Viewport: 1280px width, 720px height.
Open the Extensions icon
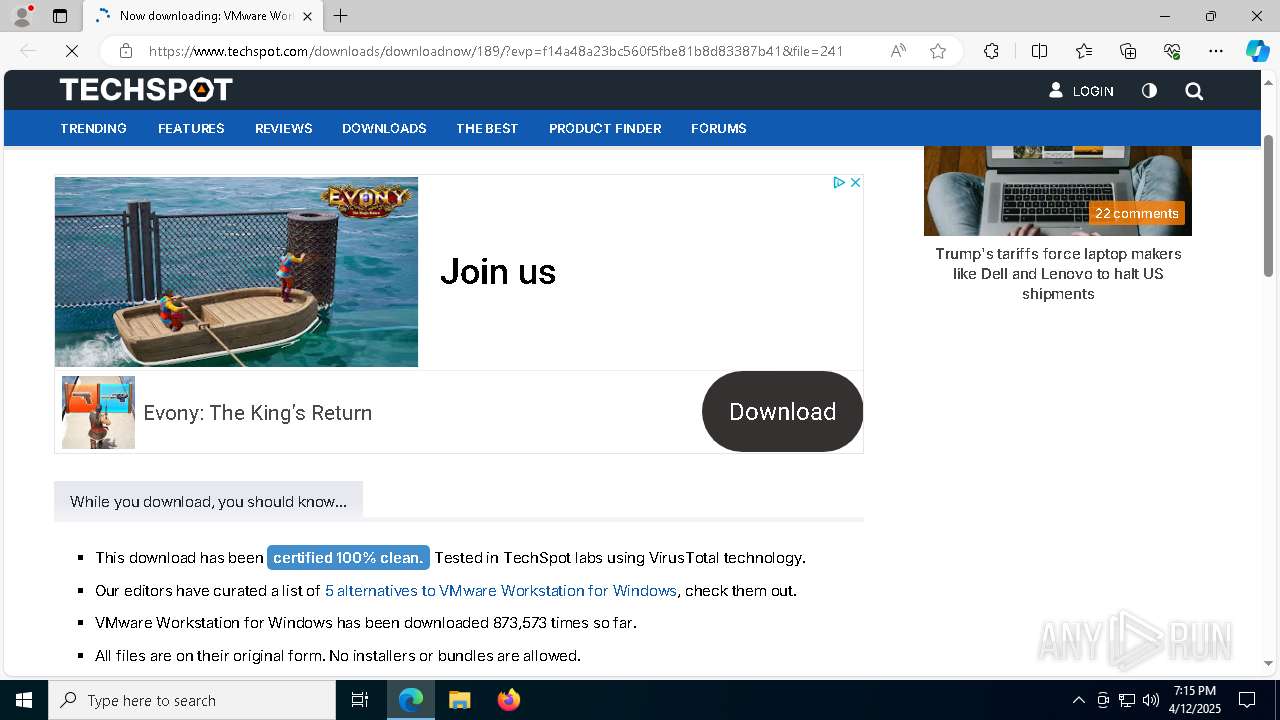(991, 51)
